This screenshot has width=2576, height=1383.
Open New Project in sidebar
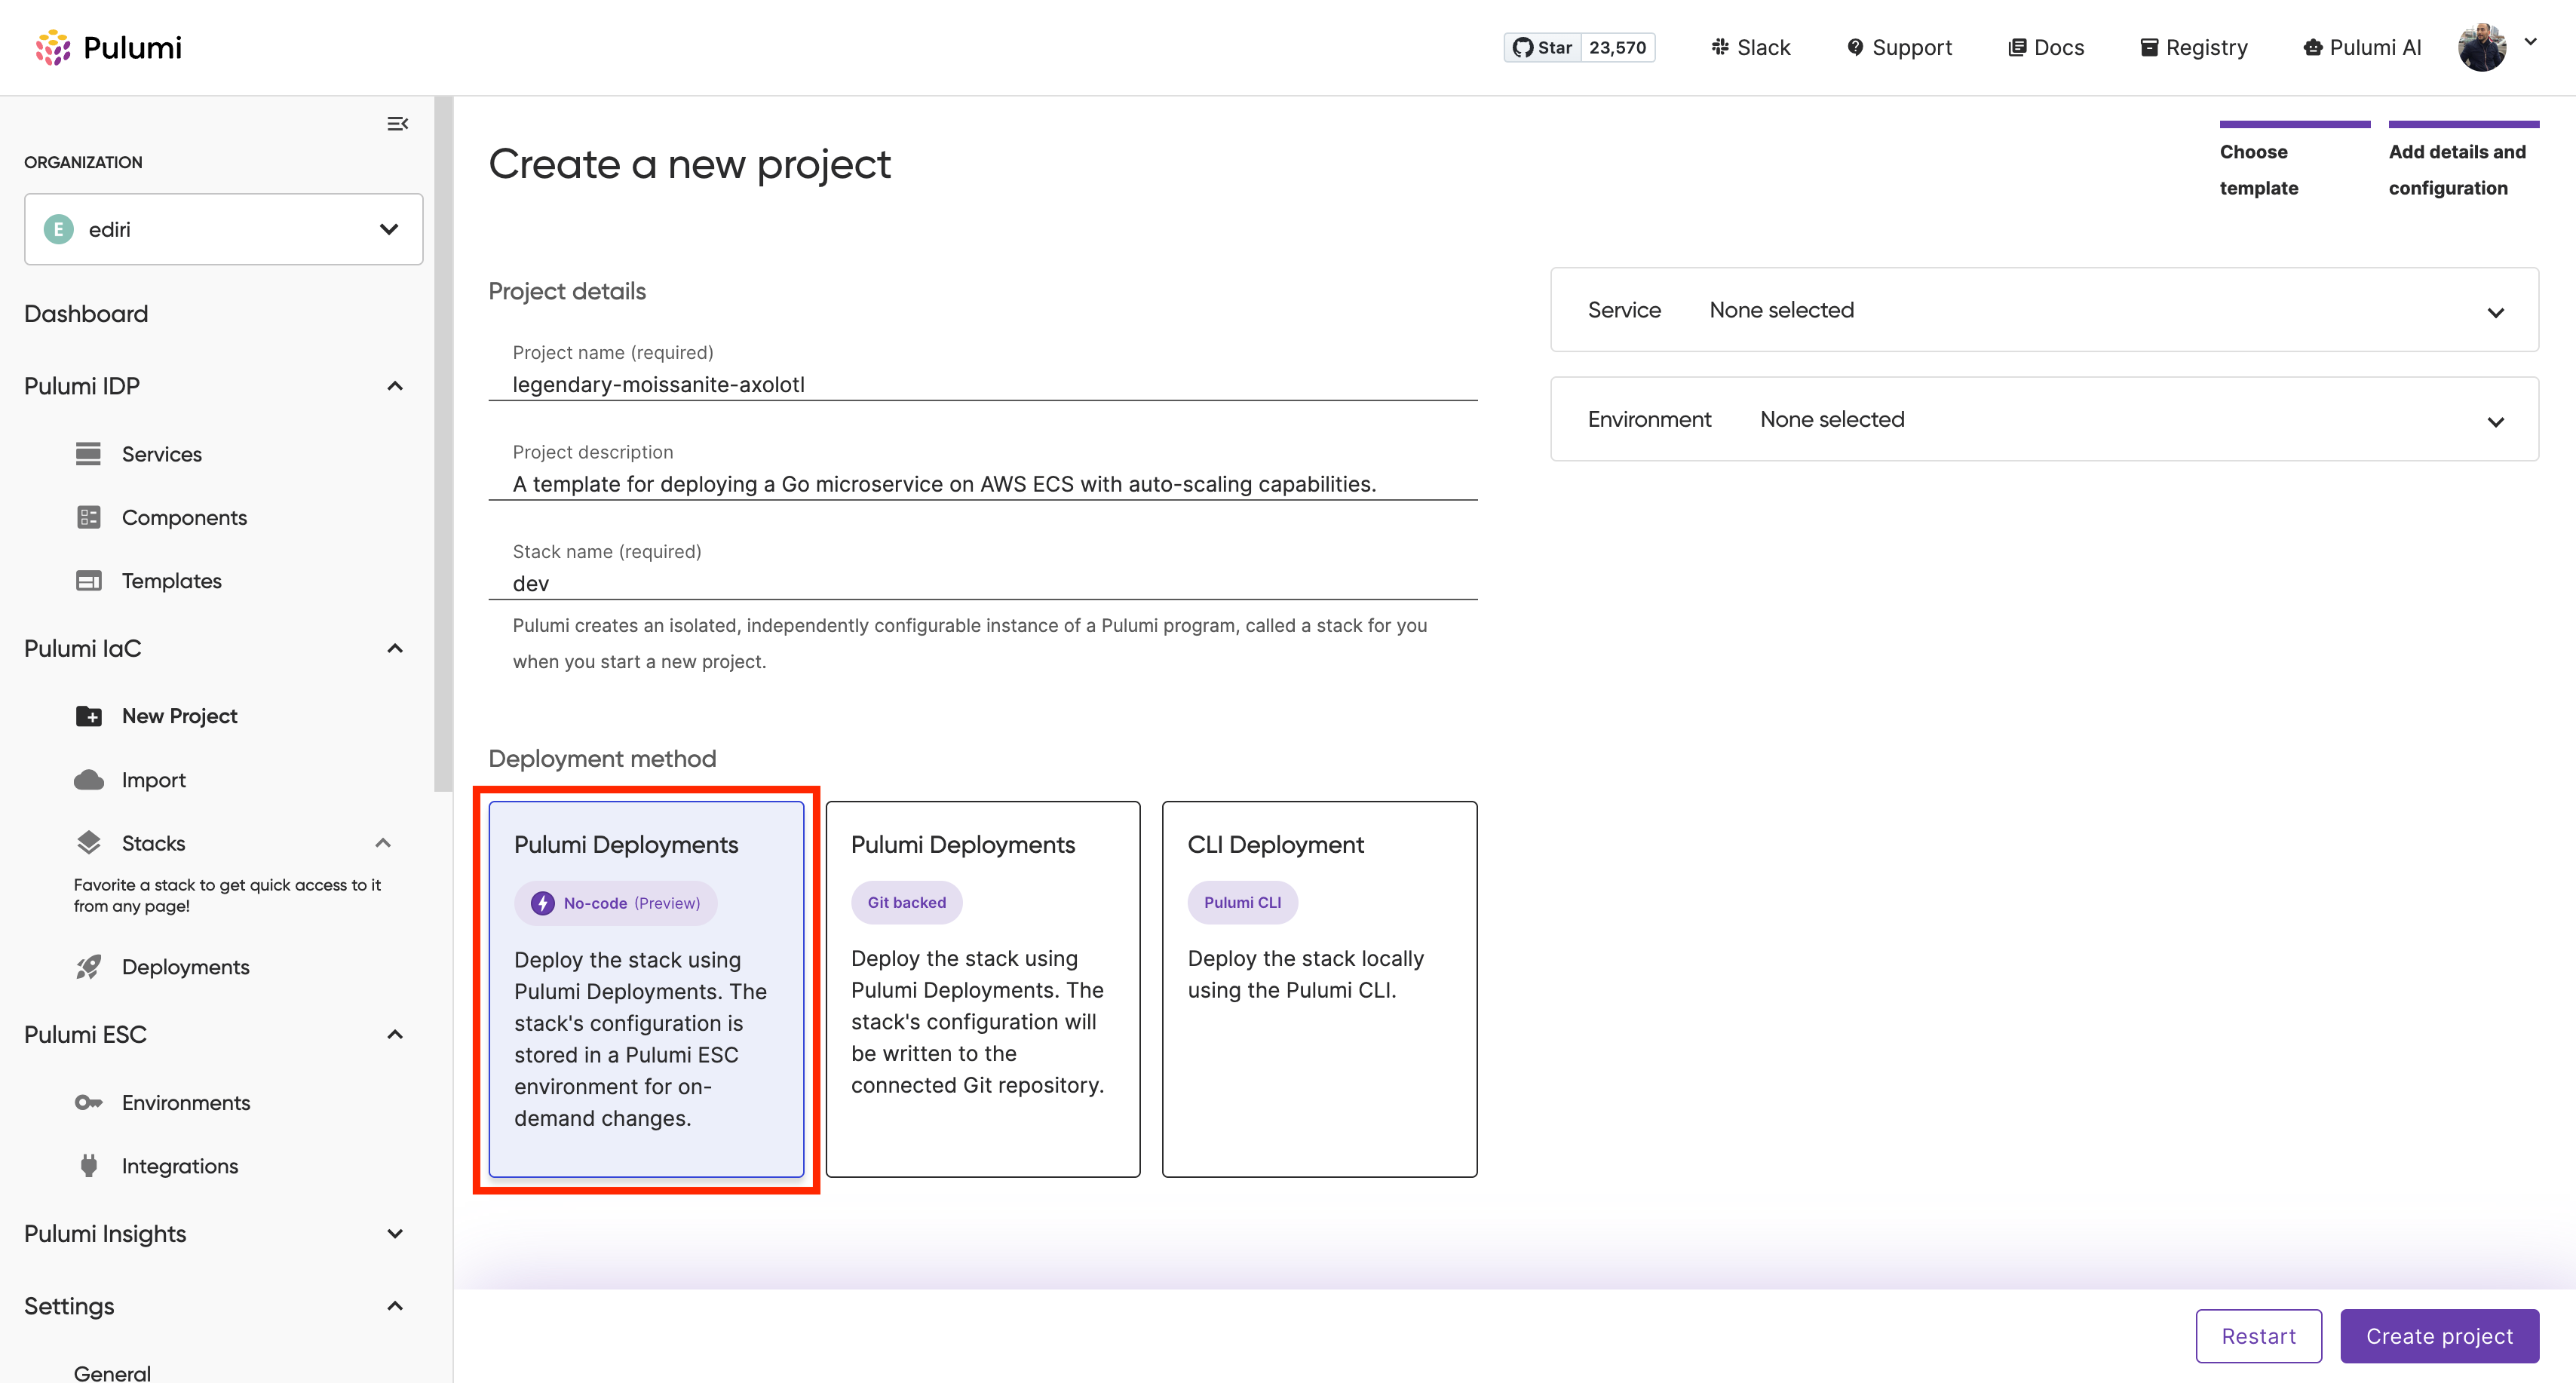point(180,716)
